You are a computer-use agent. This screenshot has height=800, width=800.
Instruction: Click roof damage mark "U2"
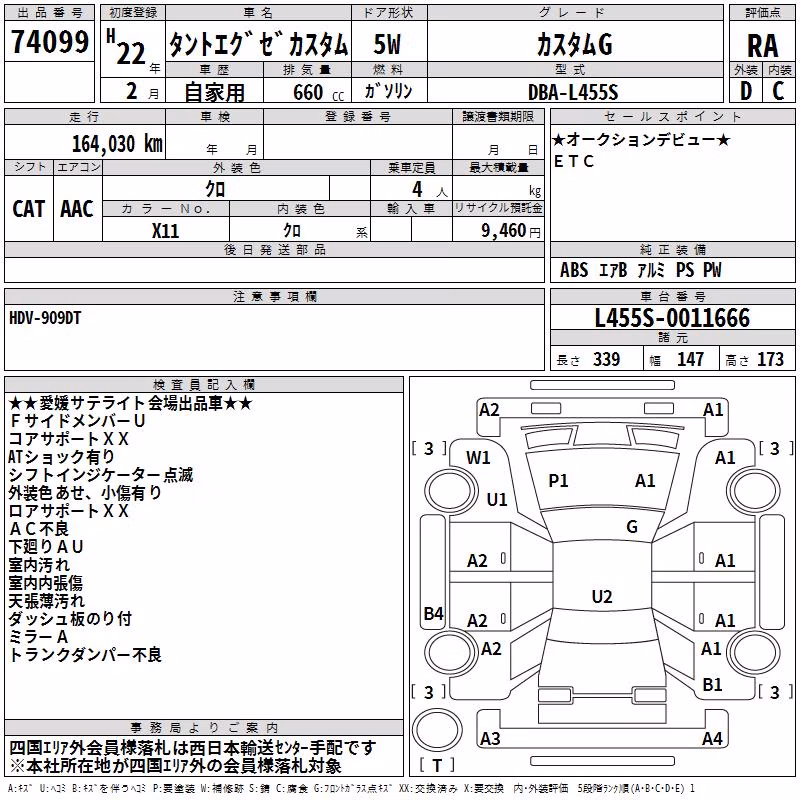(x=602, y=596)
